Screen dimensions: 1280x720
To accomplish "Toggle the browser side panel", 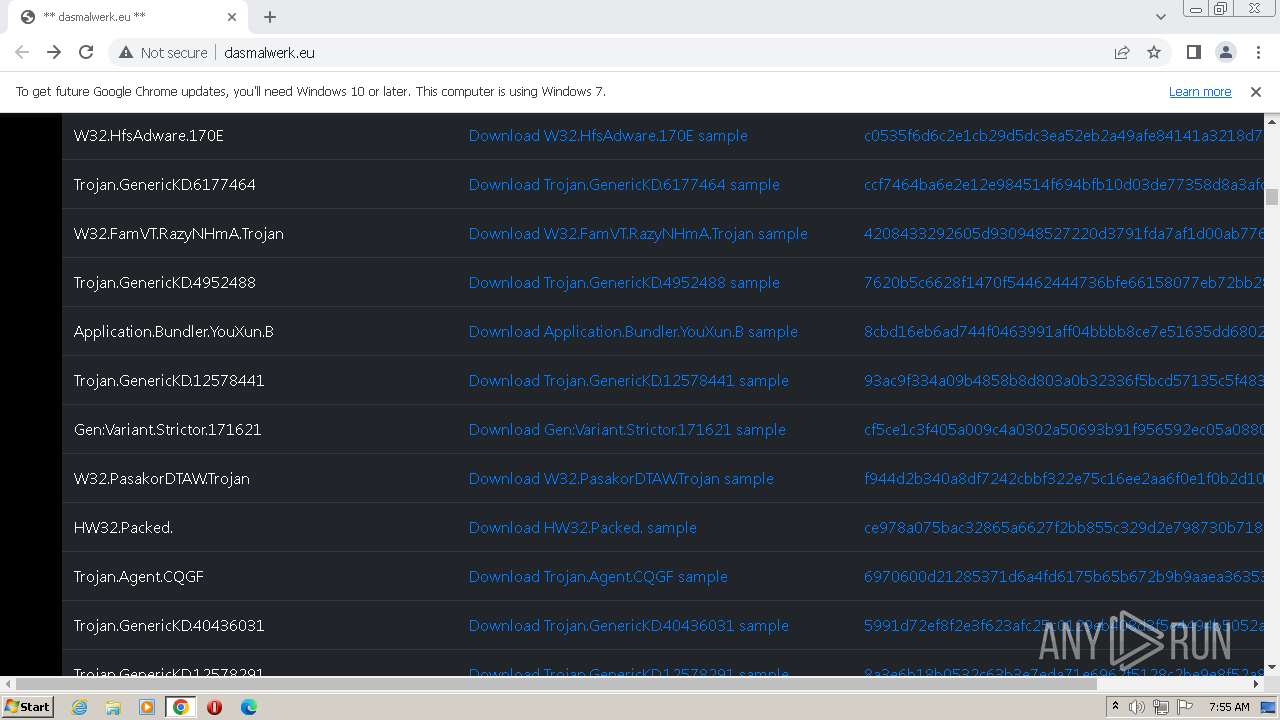I will click(x=1193, y=53).
